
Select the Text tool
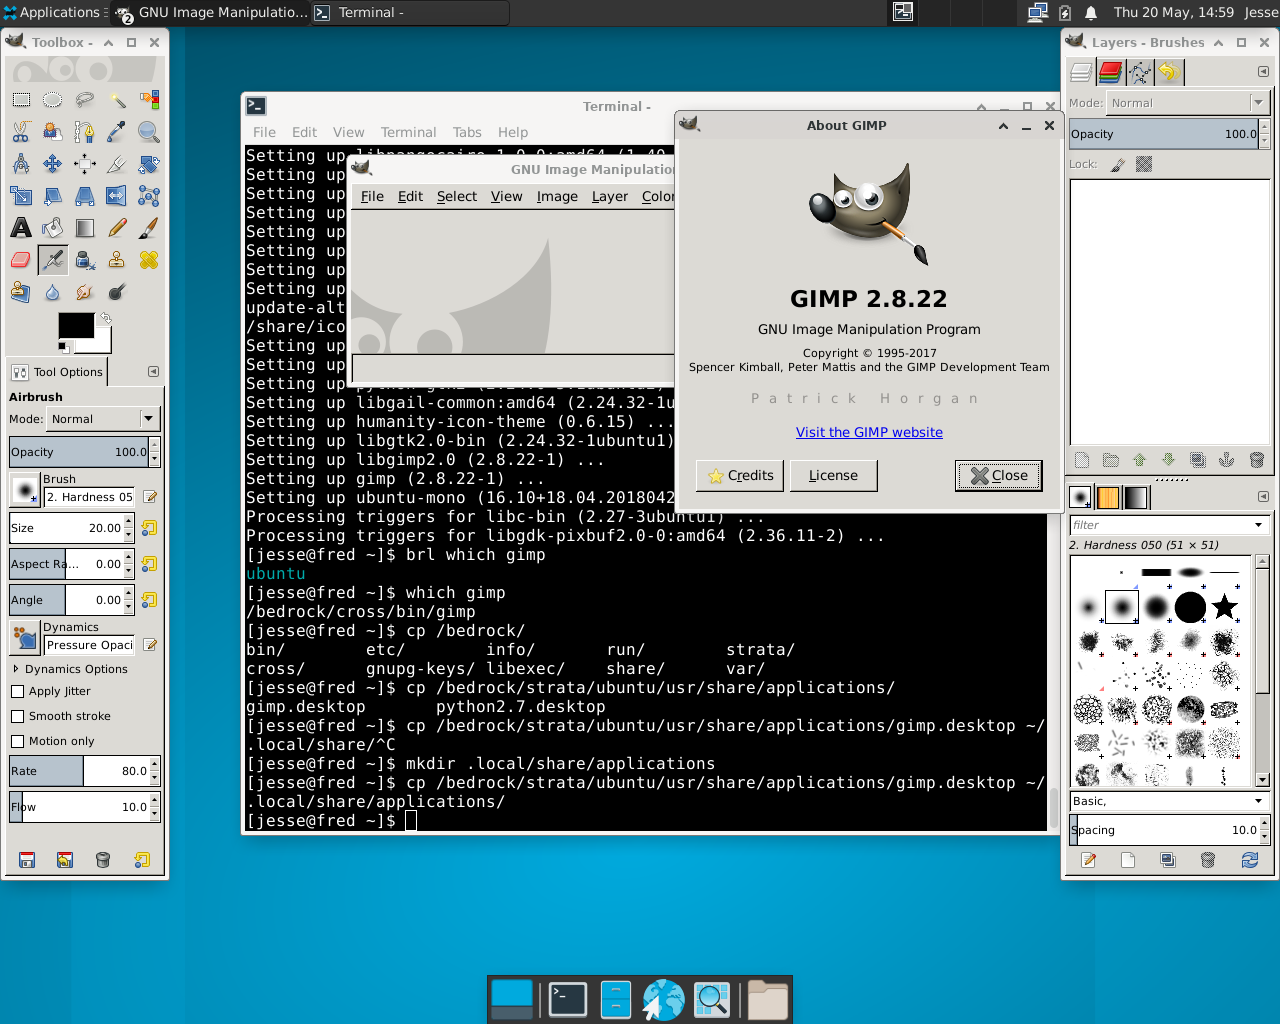point(21,228)
